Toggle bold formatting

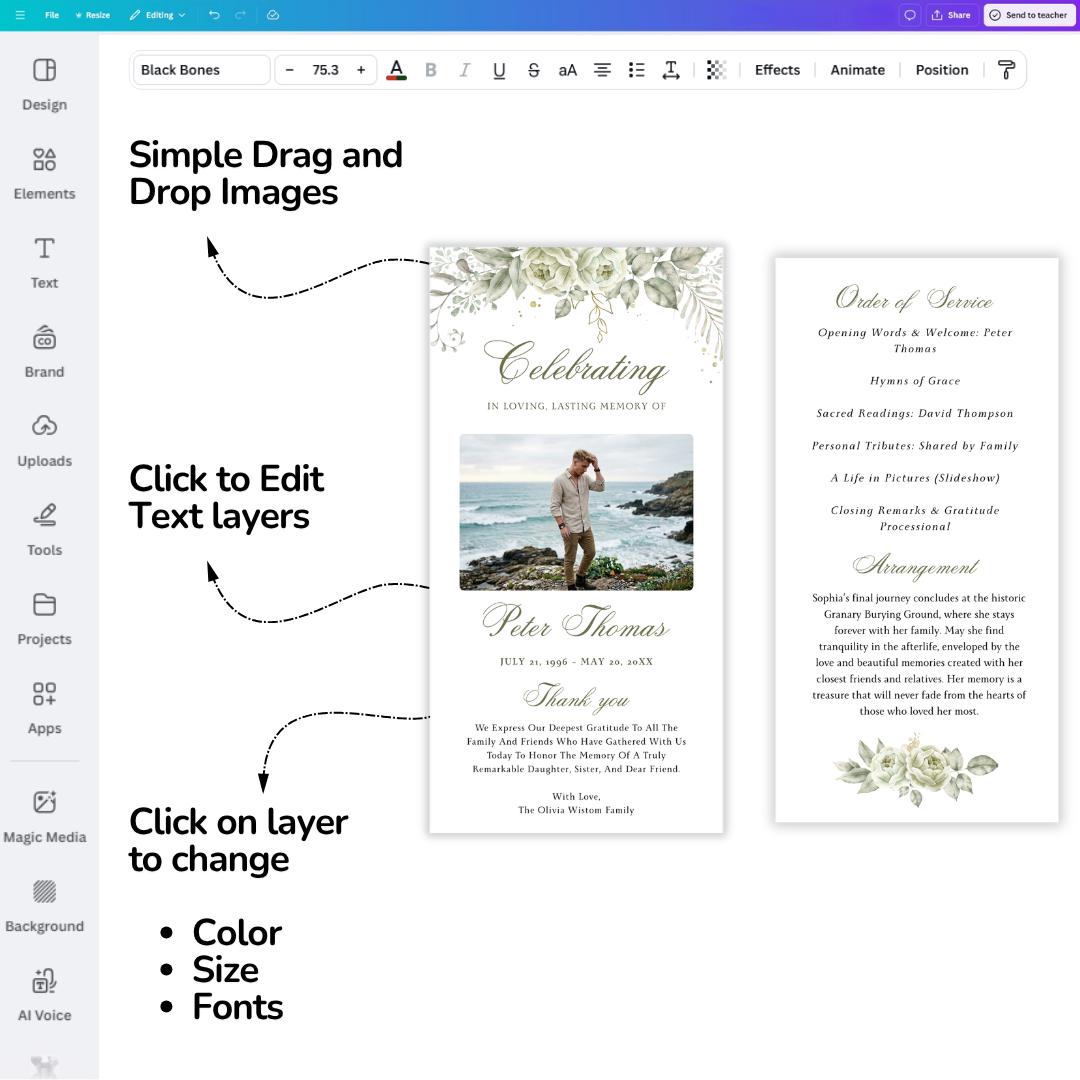coord(430,70)
